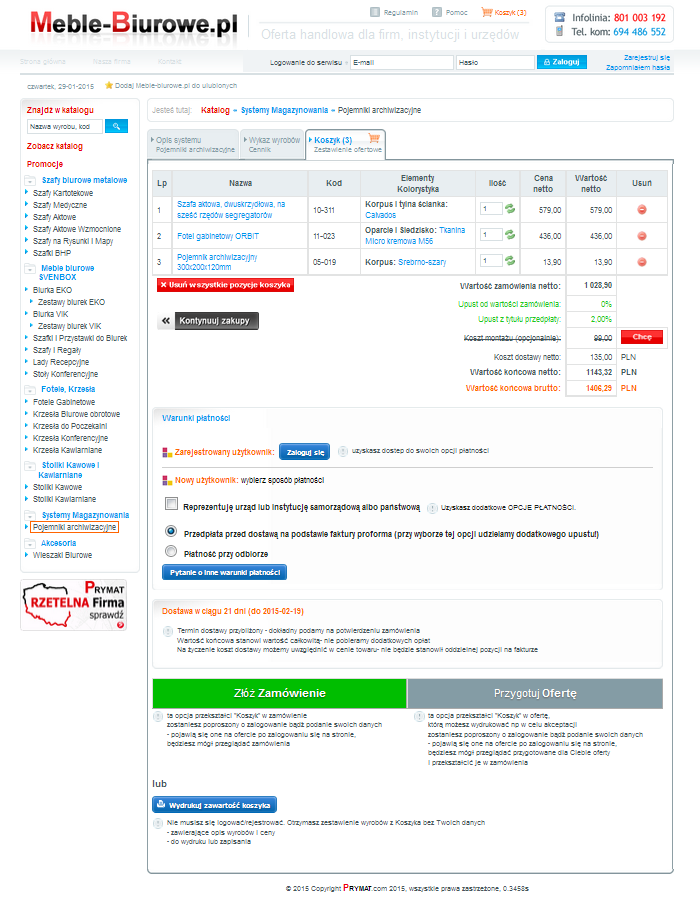The image size is (700, 917).
Task: Click the E-mail login input field
Action: 398,62
